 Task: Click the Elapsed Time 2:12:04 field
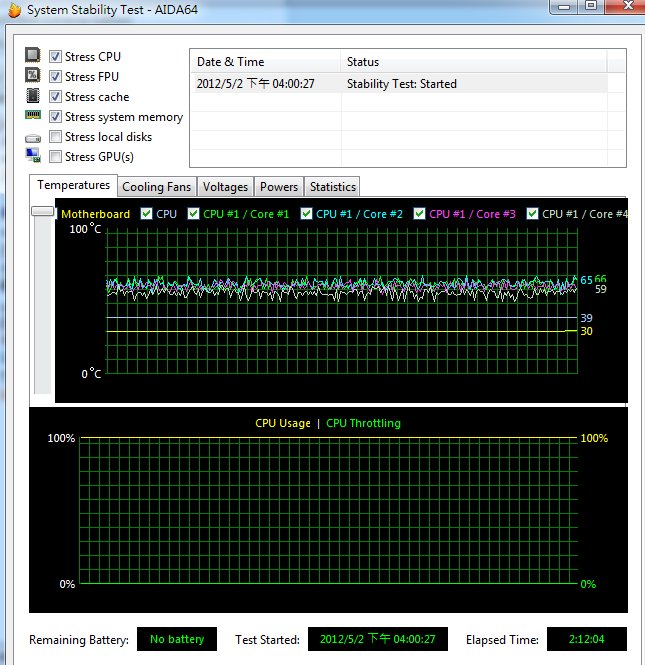[x=586, y=639]
